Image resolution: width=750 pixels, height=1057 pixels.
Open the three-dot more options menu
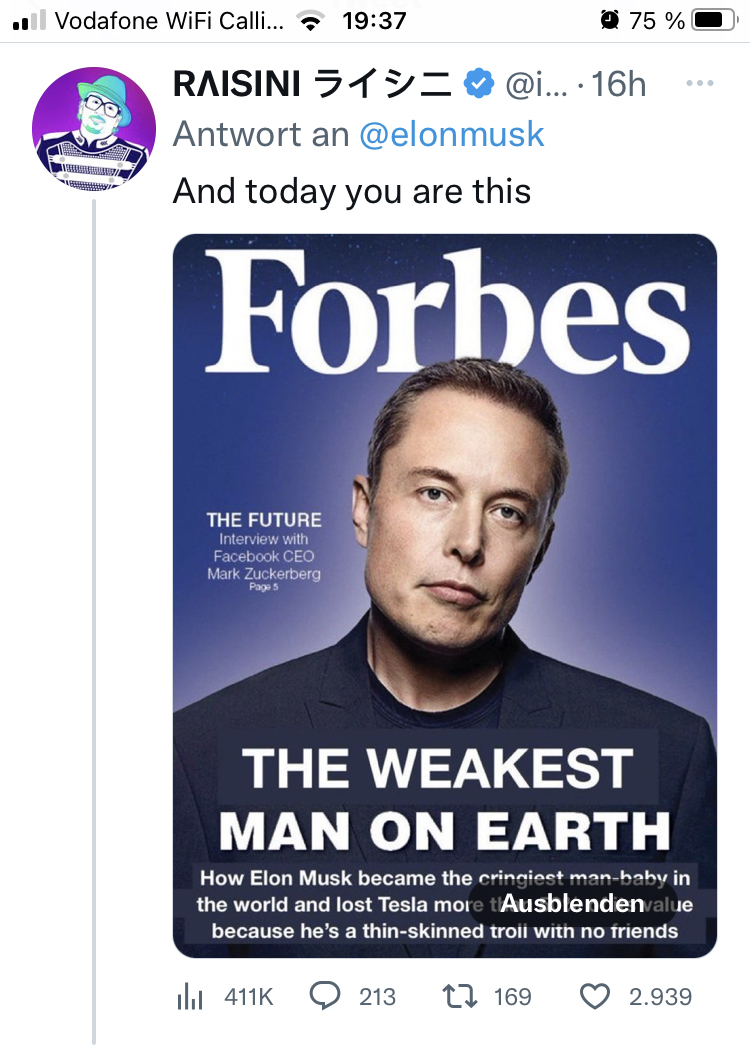700,84
